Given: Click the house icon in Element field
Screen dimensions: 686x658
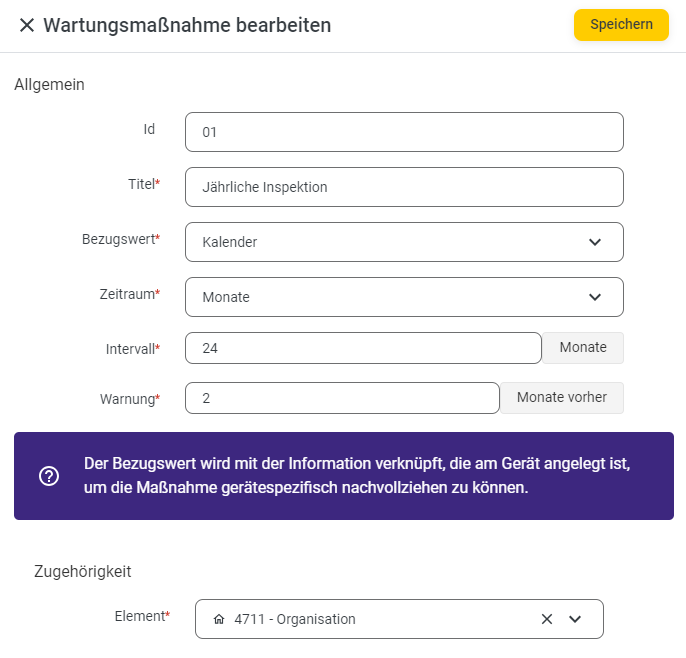Looking at the screenshot, I should pos(219,619).
